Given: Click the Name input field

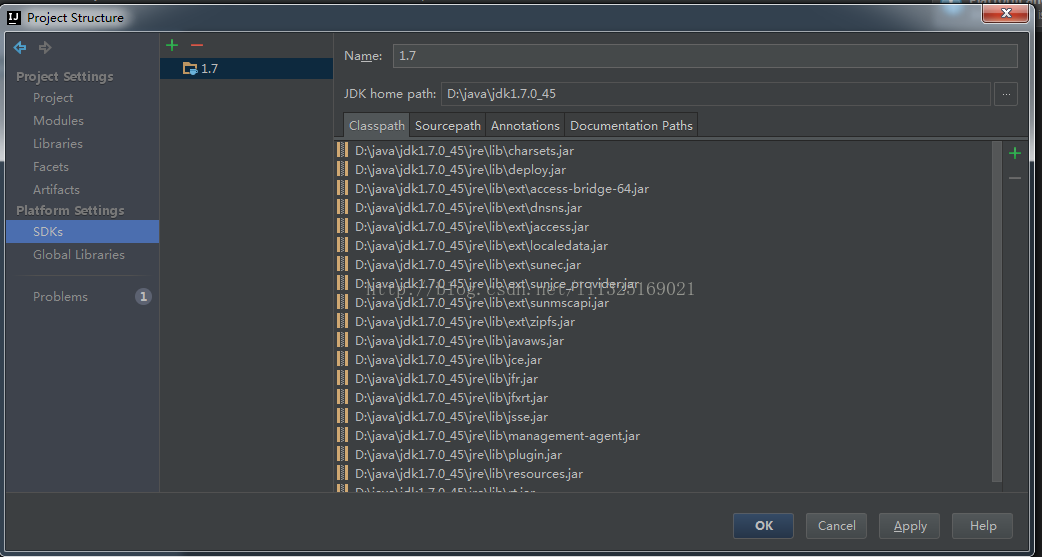Looking at the screenshot, I should tap(705, 56).
